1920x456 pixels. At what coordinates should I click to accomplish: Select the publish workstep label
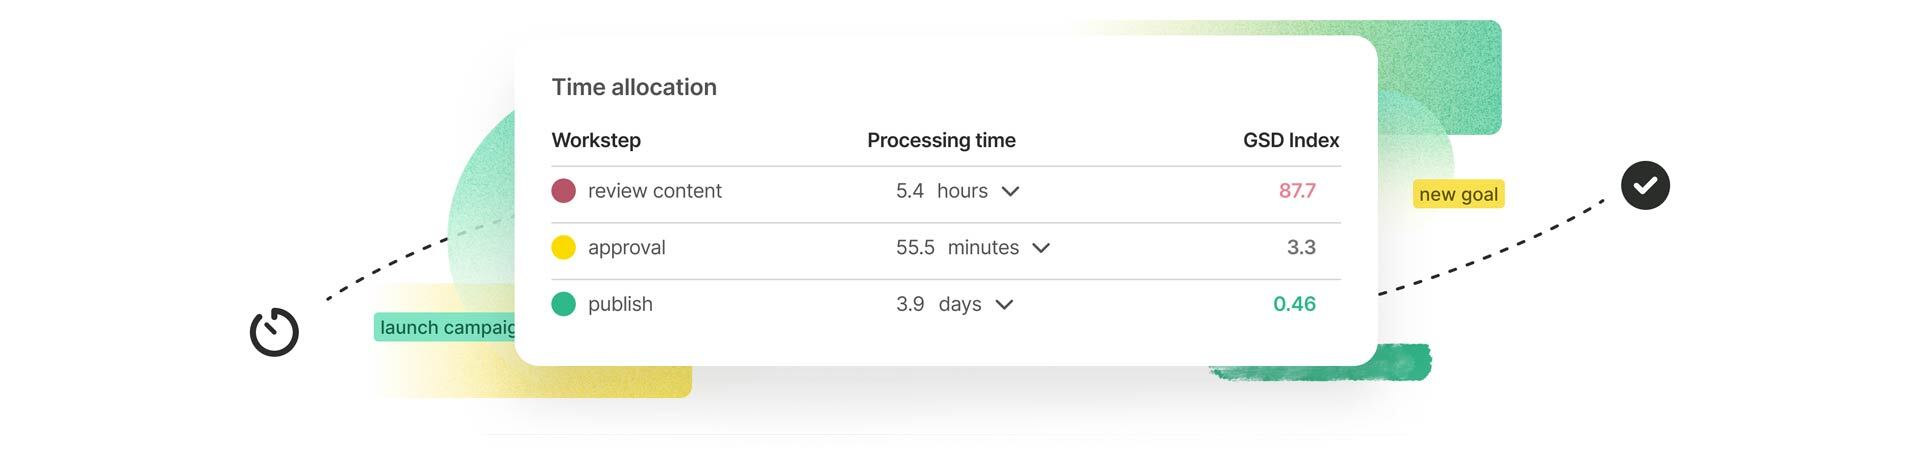[x=620, y=304]
